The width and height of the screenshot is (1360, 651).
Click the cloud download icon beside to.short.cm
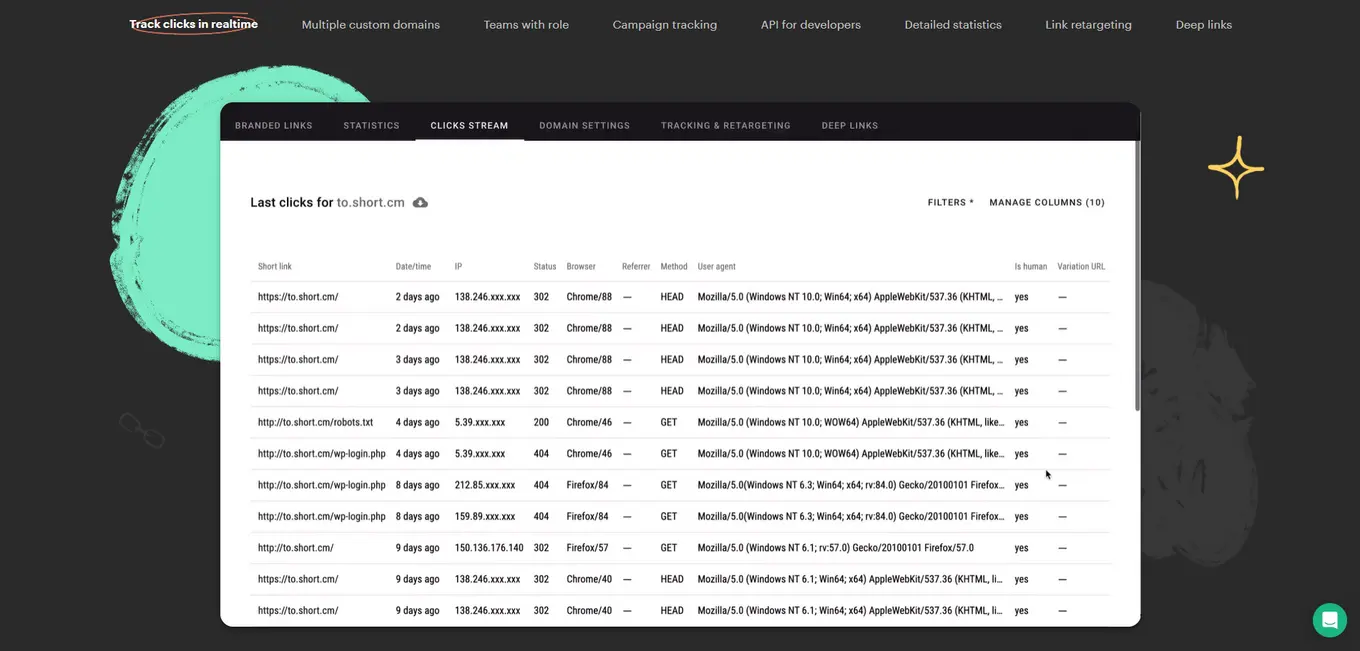421,203
